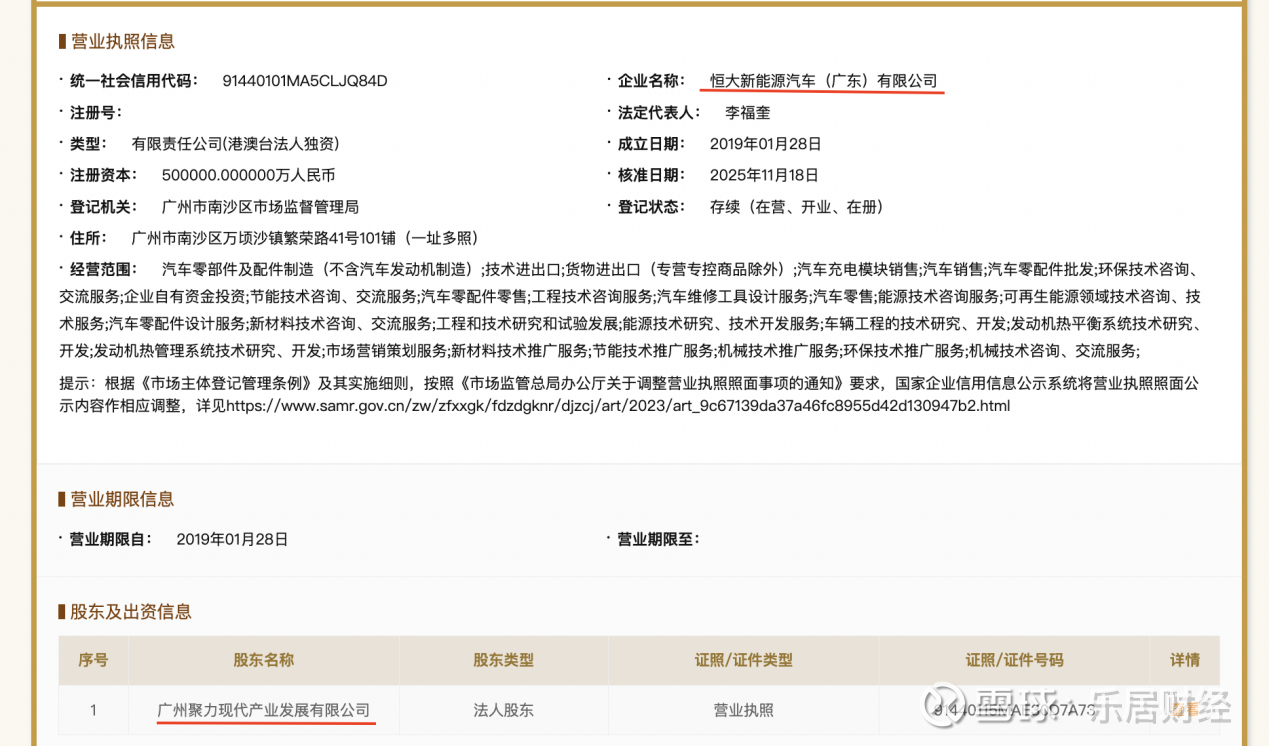Select capital value 500000.000000万人民币
The height and width of the screenshot is (746, 1269).
point(248,175)
